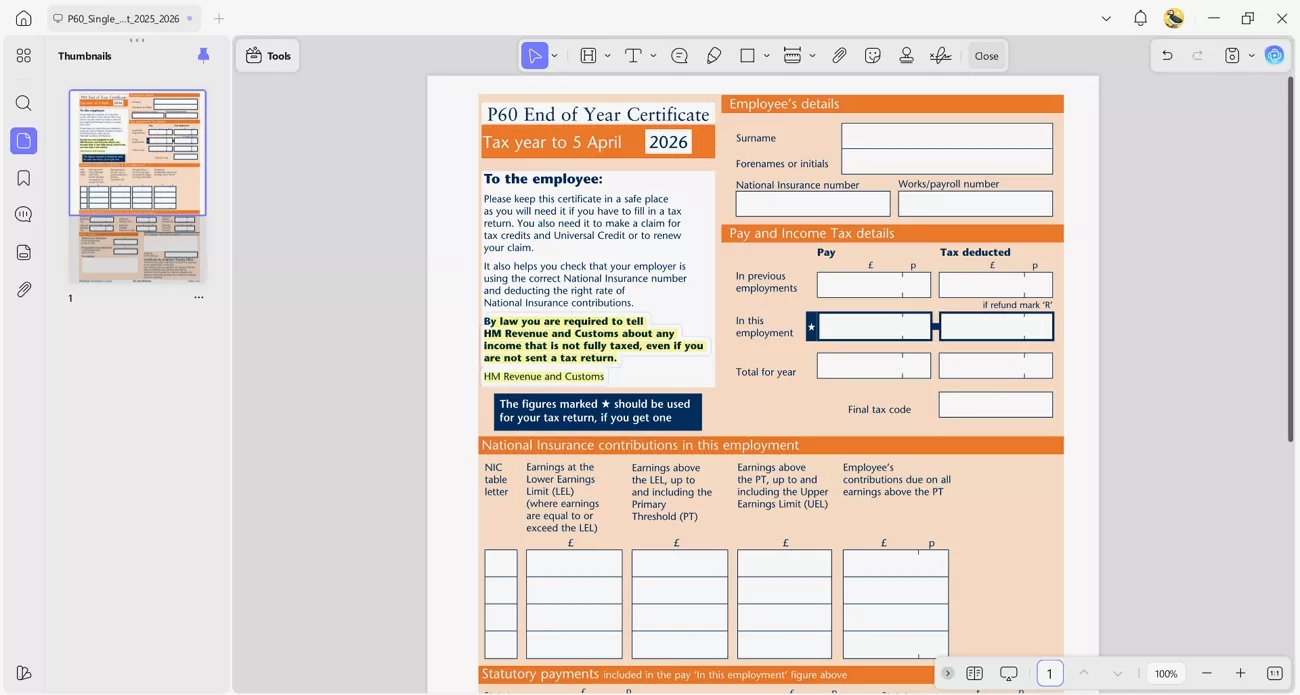Go to the previous page arrow
This screenshot has height=695, width=1300.
(x=1084, y=674)
